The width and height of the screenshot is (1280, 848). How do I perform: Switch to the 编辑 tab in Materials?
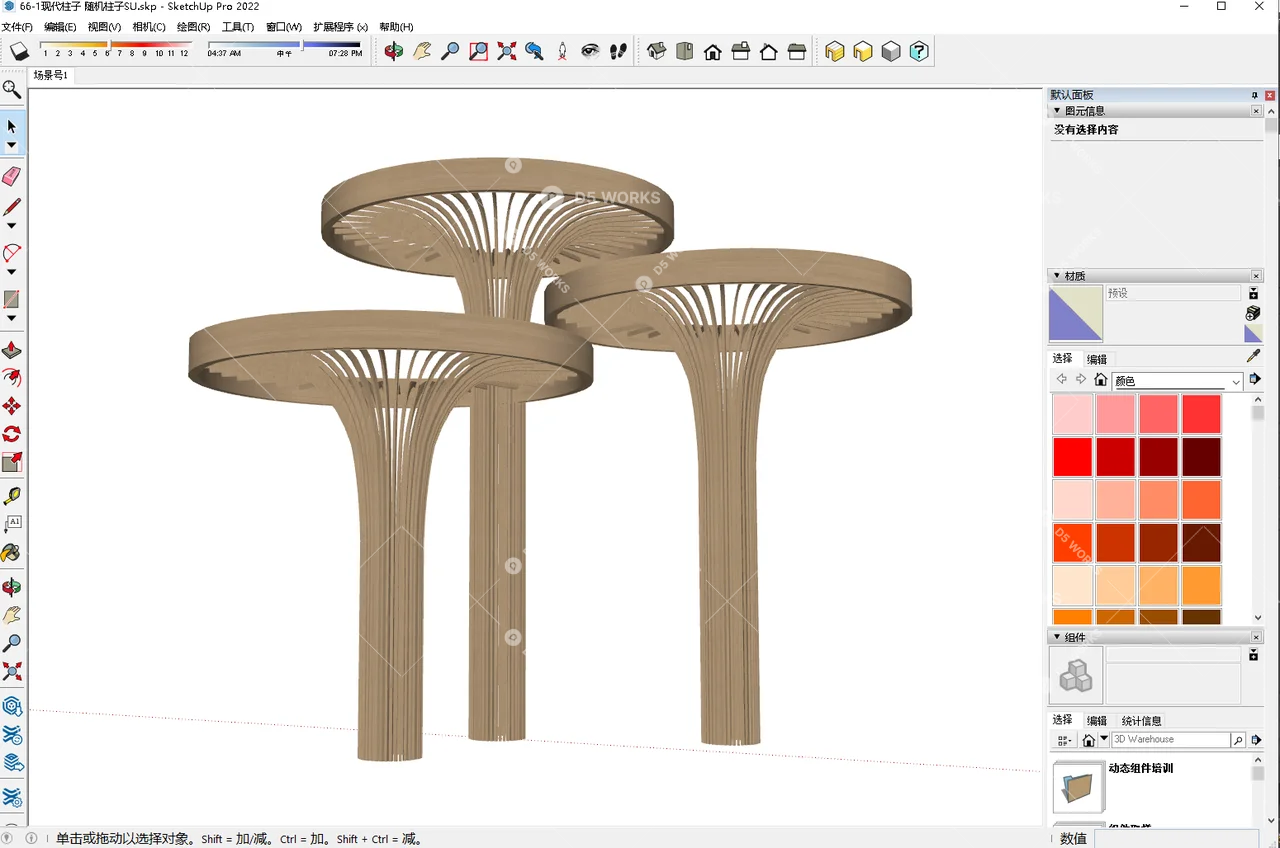pos(1096,358)
